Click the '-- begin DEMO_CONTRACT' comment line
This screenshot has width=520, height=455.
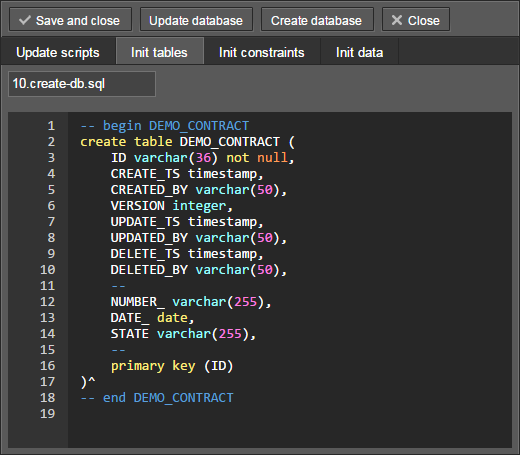click(x=165, y=126)
